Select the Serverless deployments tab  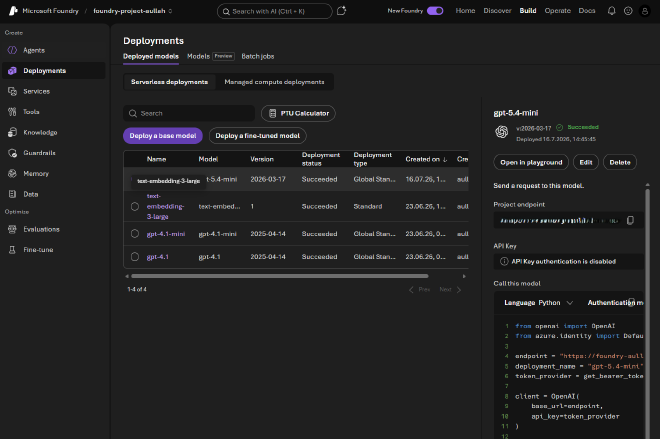click(x=169, y=82)
